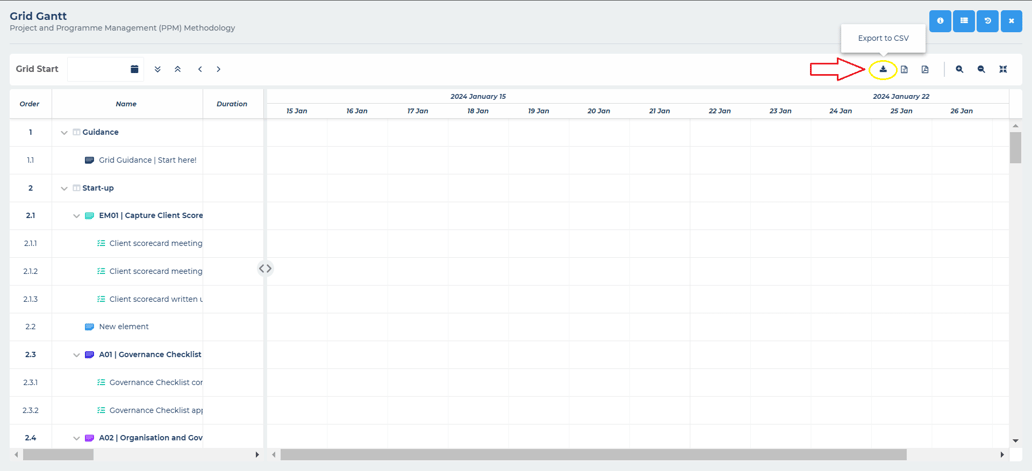Collapse A02 Organisation and Governance row
The image size is (1032, 471).
tap(76, 438)
